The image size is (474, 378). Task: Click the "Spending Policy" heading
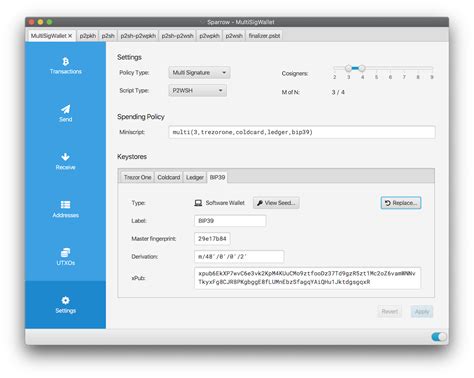141,117
